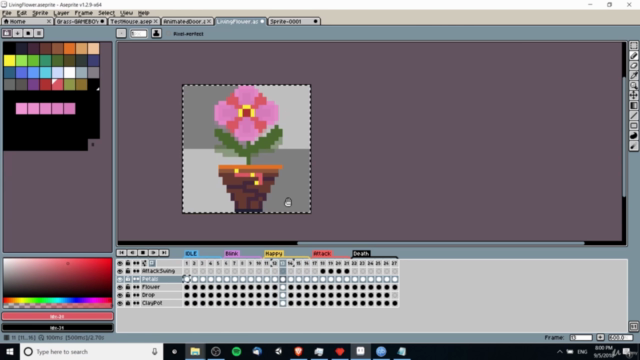
Task: Click the foreground color bar
Action: coord(58,316)
